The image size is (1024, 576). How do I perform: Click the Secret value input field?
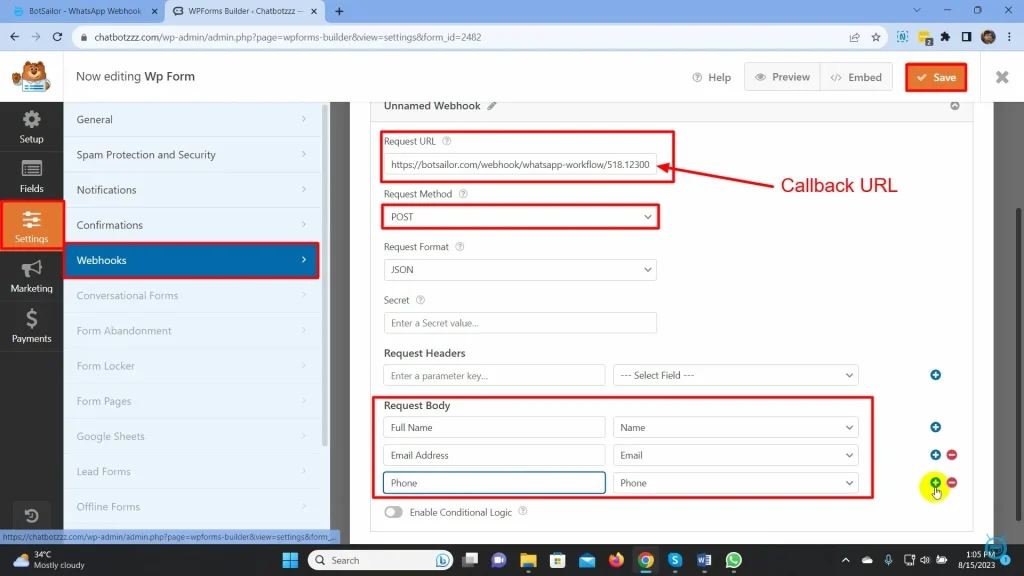tap(520, 323)
